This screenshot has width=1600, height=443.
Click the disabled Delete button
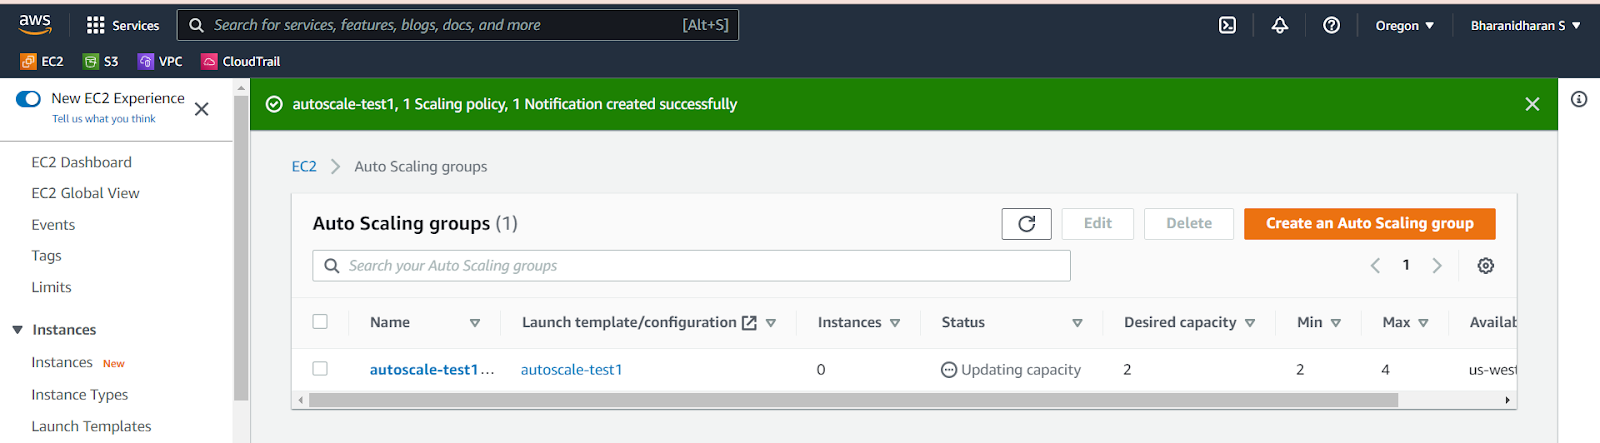(1189, 224)
